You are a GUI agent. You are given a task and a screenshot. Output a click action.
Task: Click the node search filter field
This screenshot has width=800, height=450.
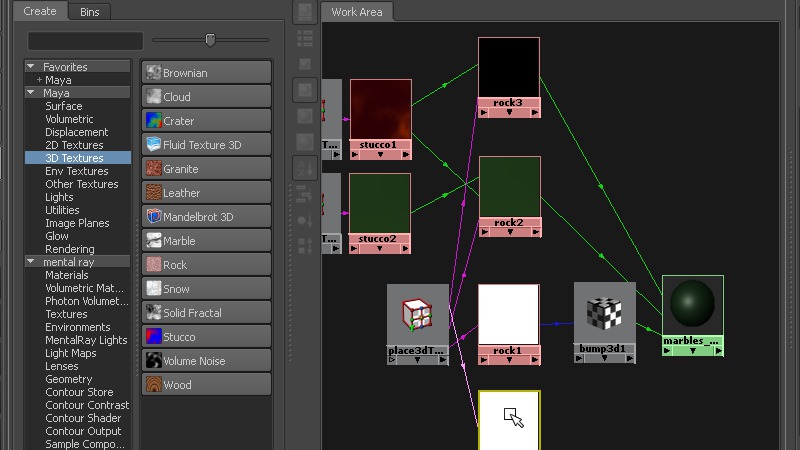pyautogui.click(x=85, y=41)
